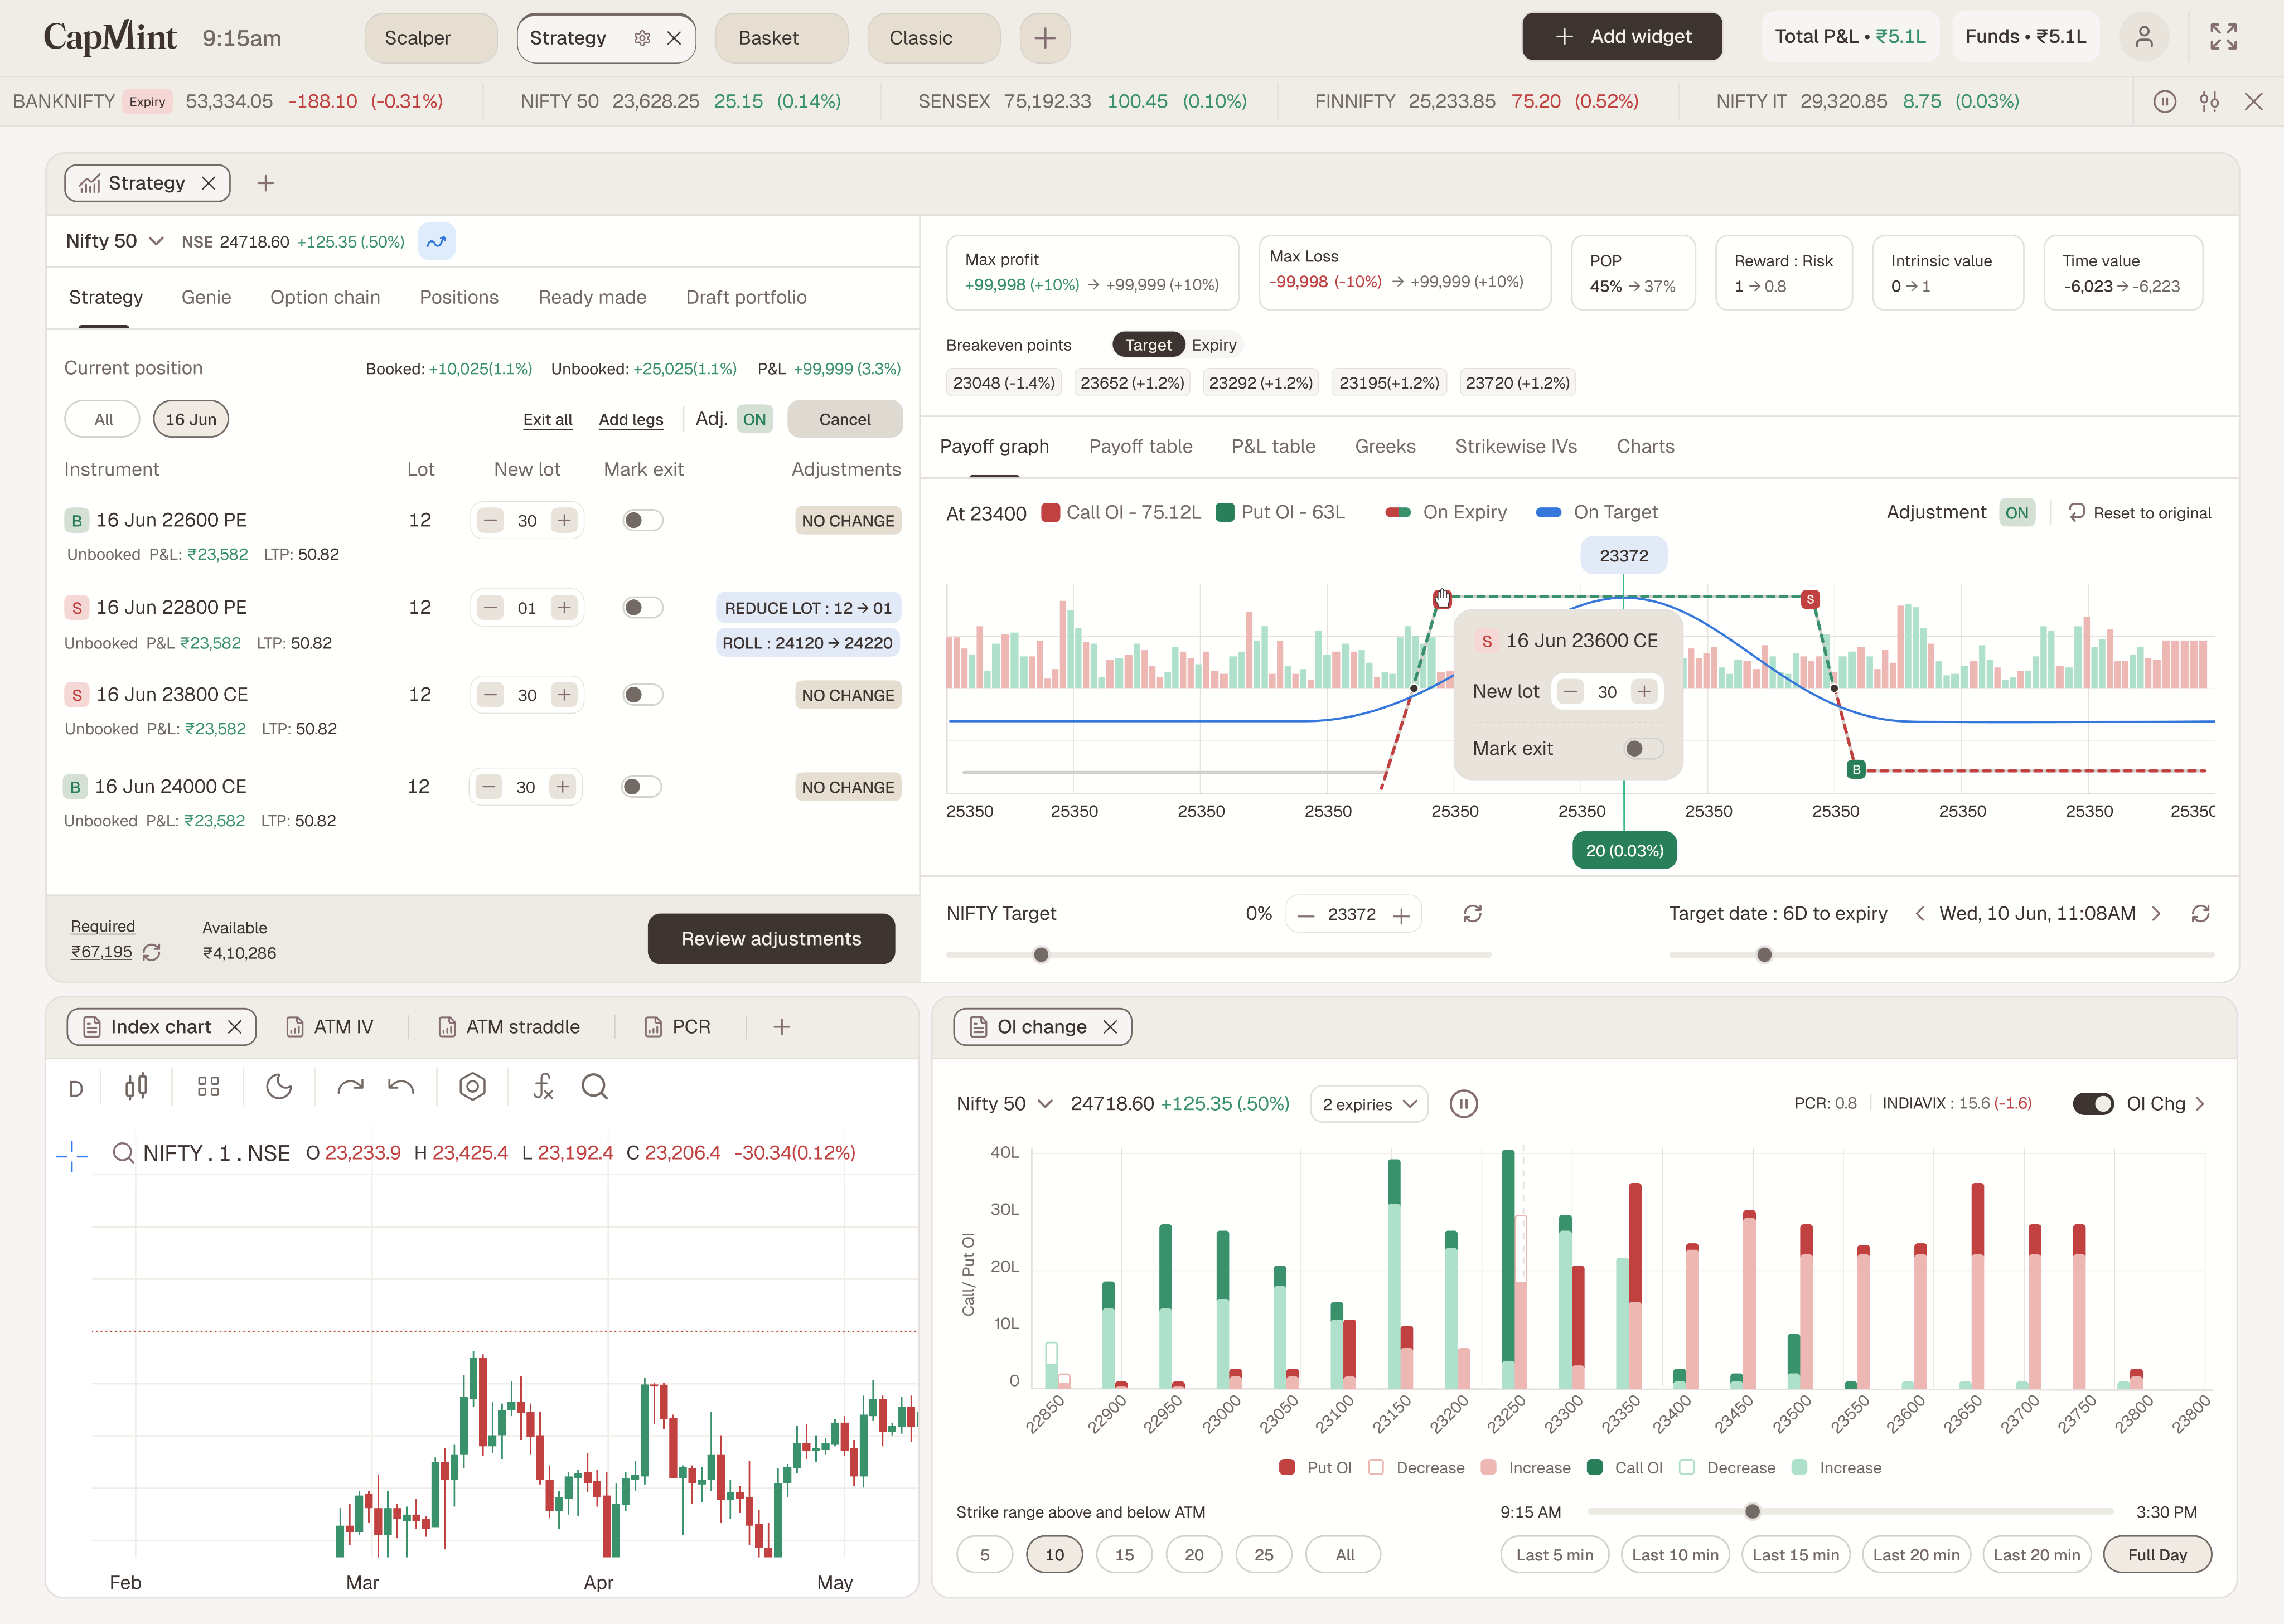Decrease new lot for 22600 PE

490,520
